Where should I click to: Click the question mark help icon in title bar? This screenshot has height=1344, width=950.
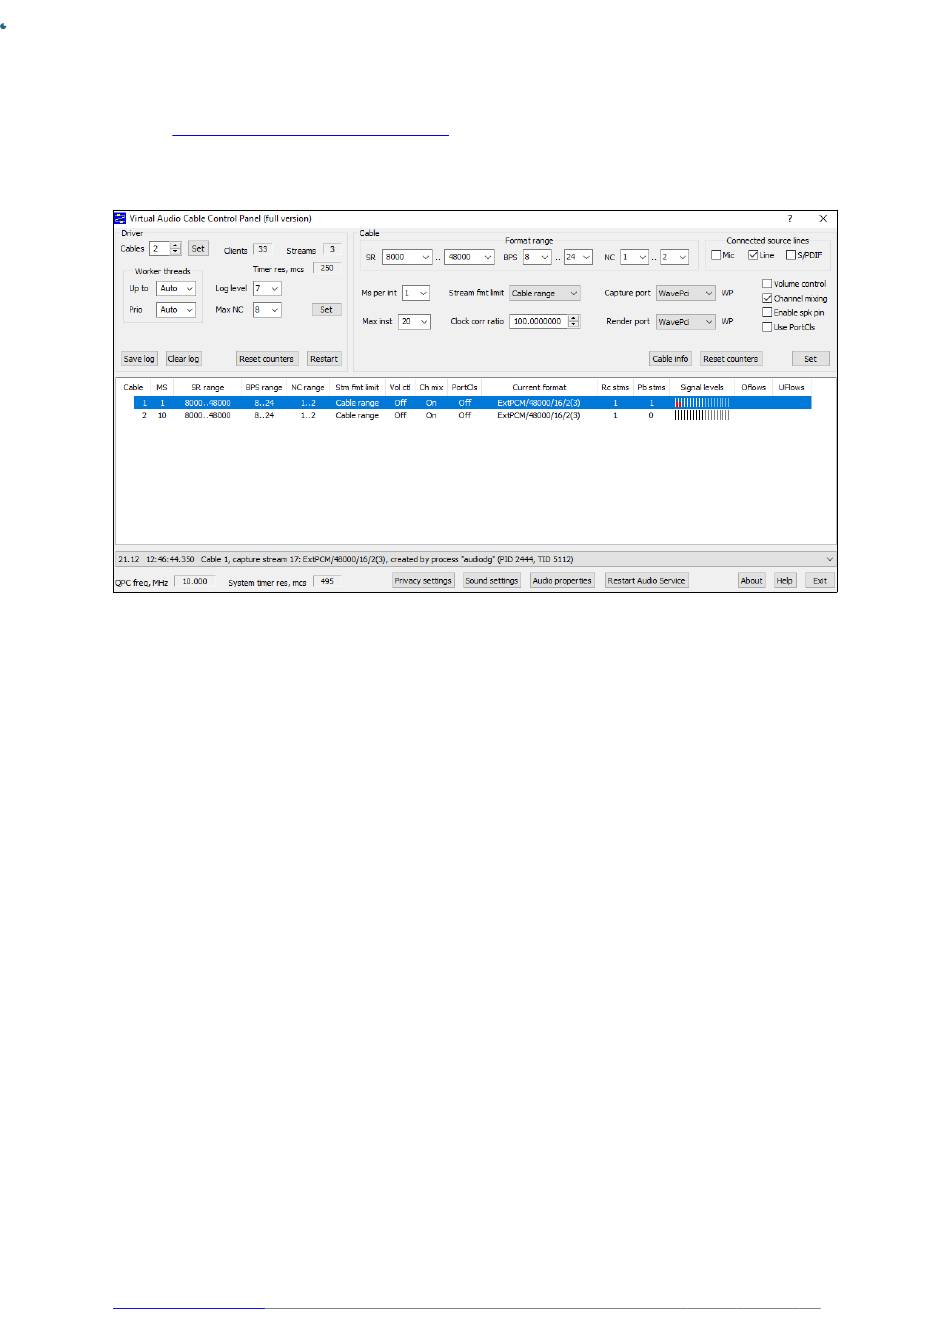click(x=789, y=218)
